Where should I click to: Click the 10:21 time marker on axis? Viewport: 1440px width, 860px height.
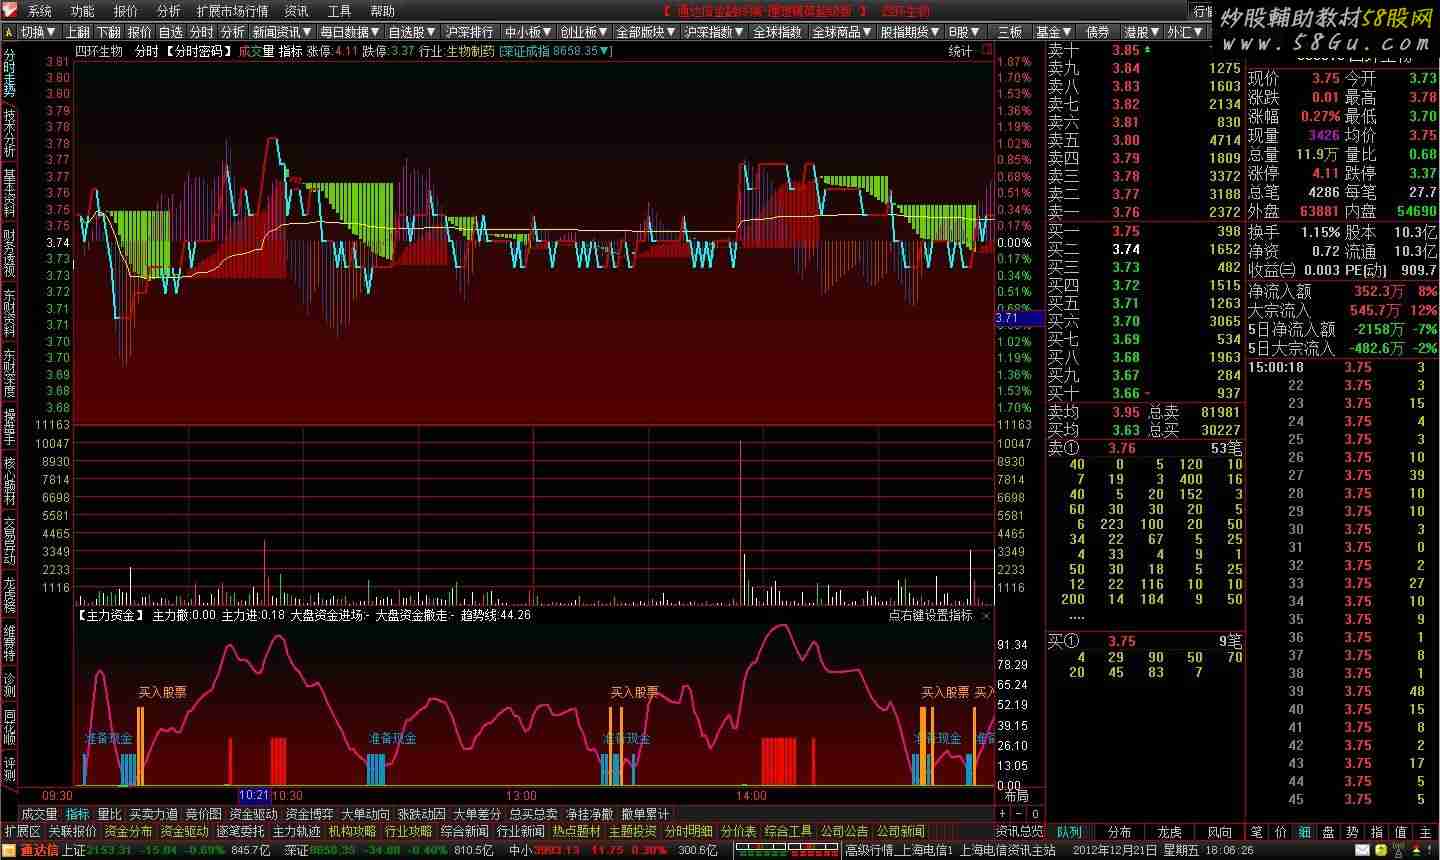coord(254,796)
